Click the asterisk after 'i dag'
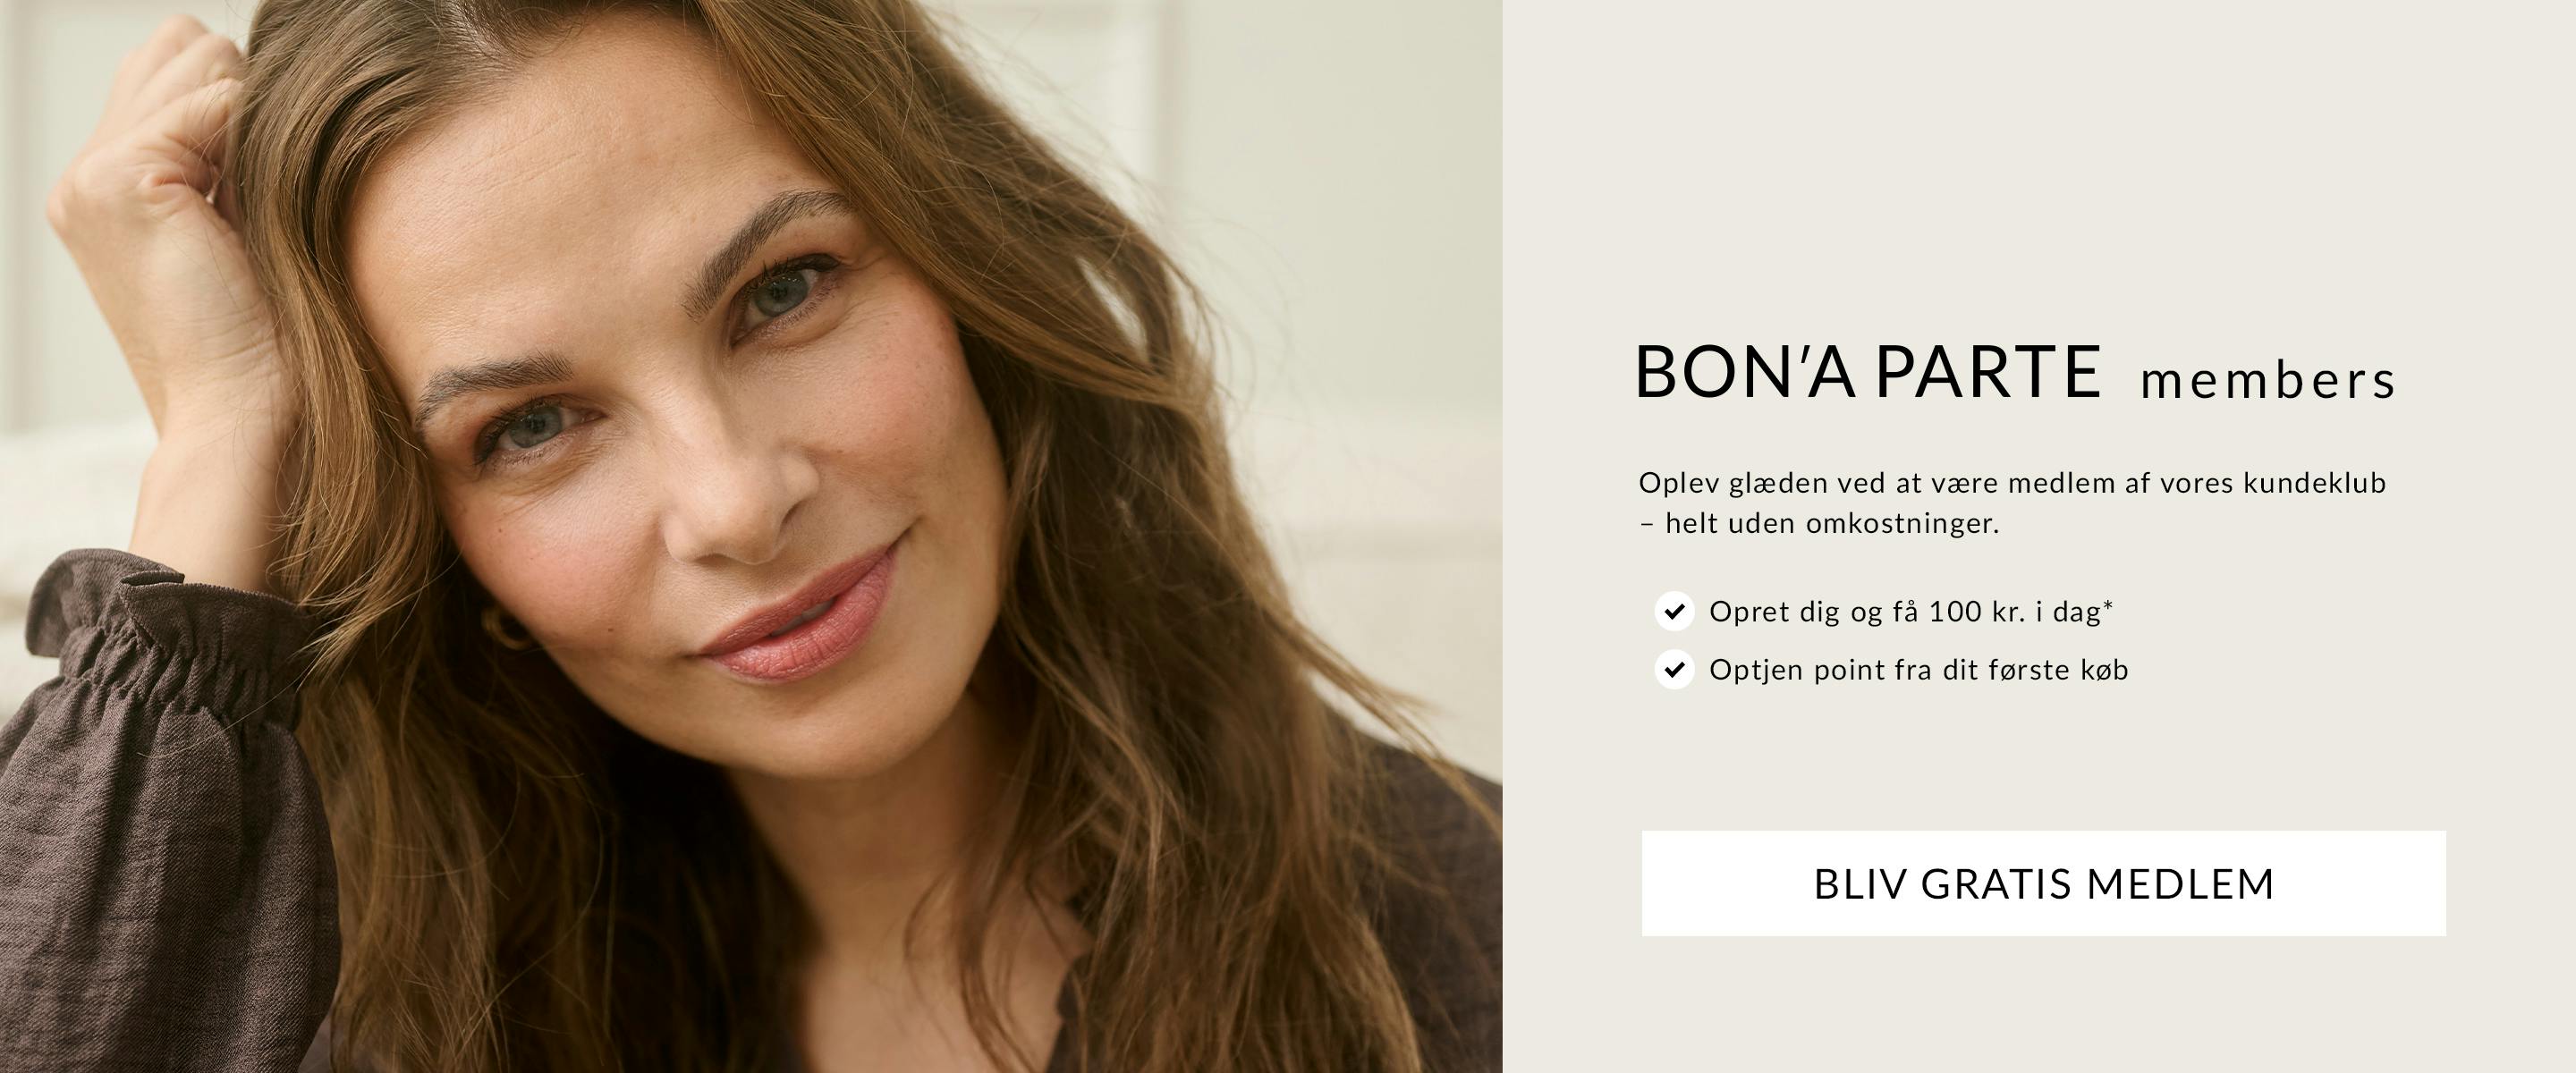The image size is (2576, 1073). 2108,604
